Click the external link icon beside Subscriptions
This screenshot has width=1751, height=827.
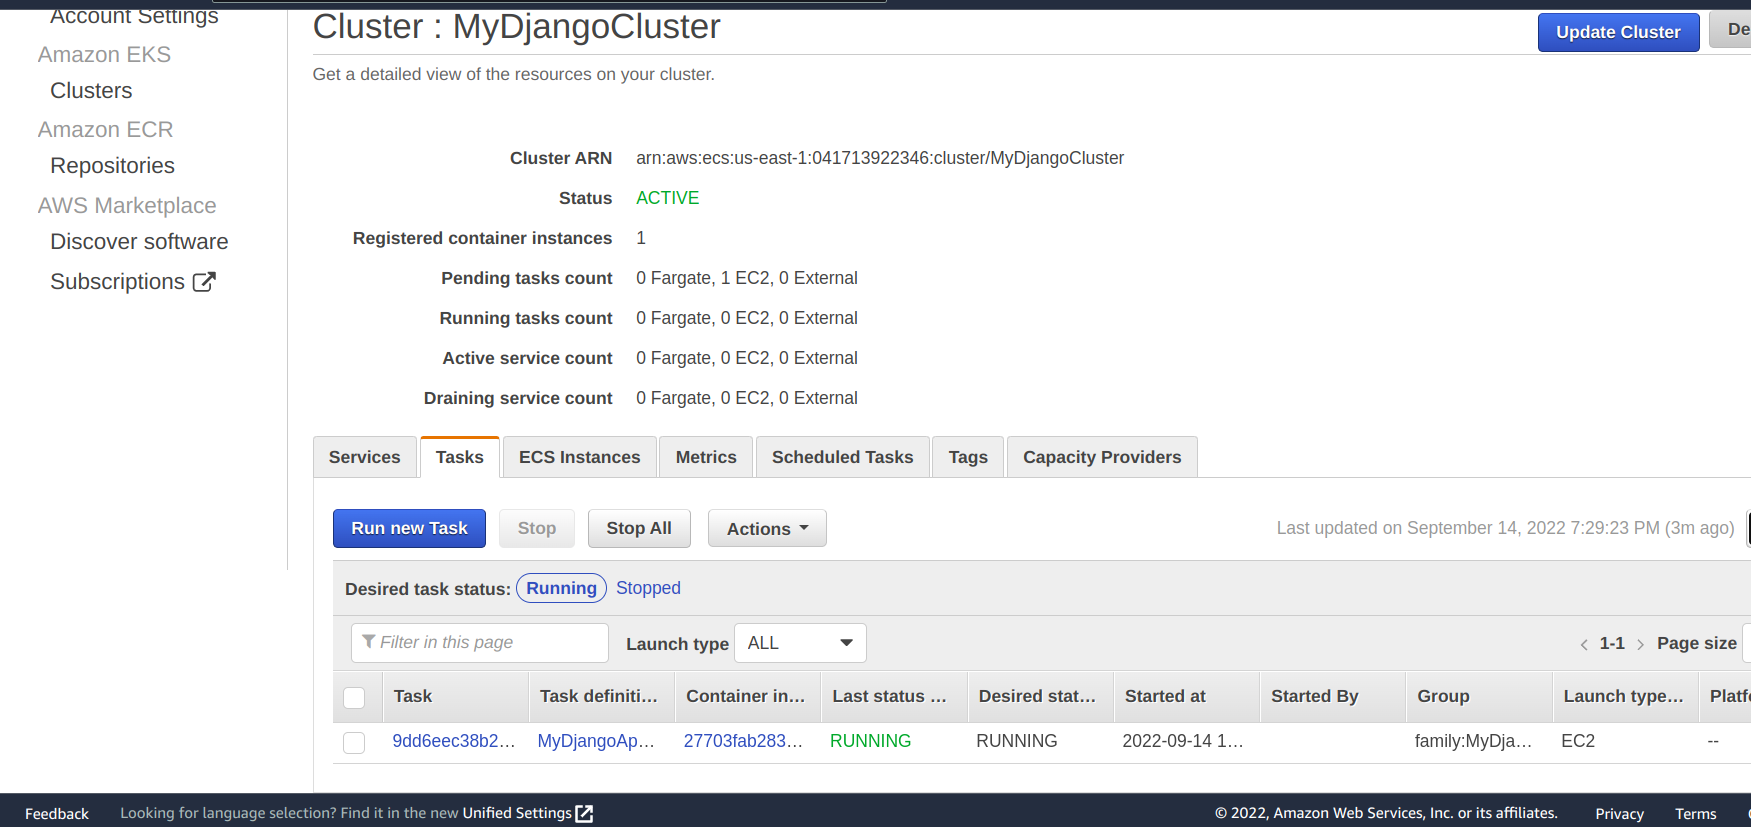click(x=204, y=282)
